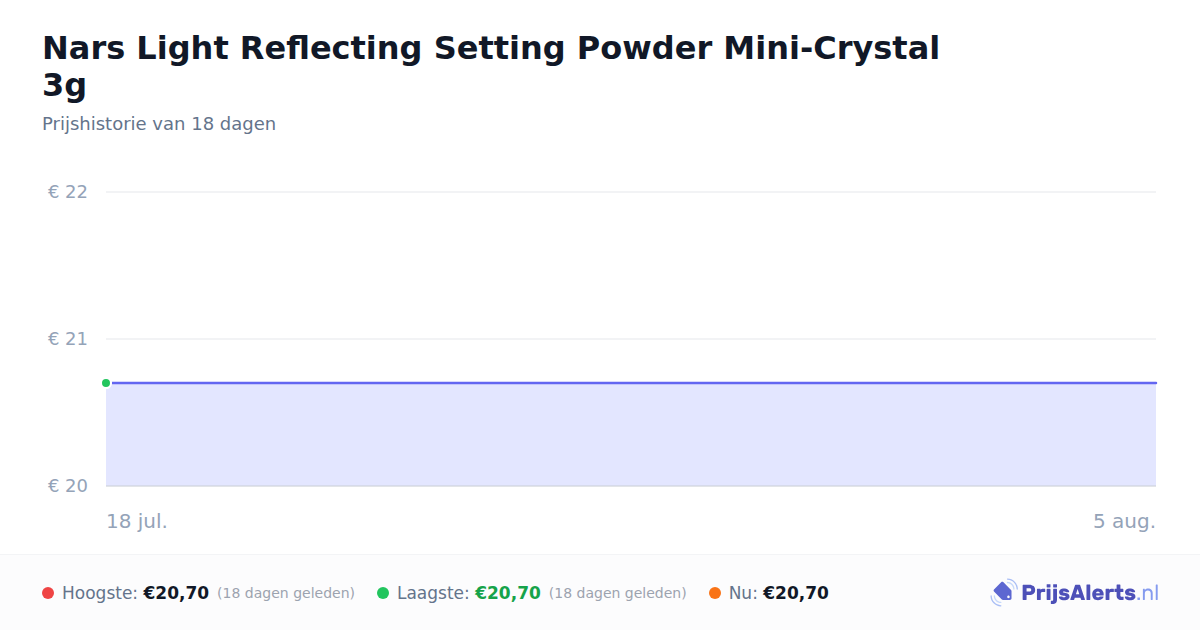The height and width of the screenshot is (630, 1200).
Task: Select the € 20 axis label
Action: (68, 486)
